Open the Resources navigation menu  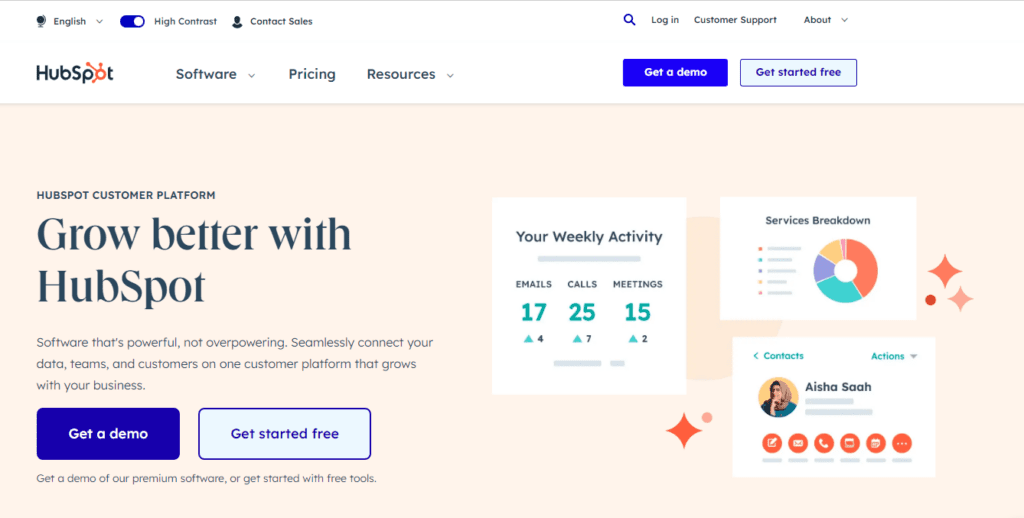coord(410,74)
